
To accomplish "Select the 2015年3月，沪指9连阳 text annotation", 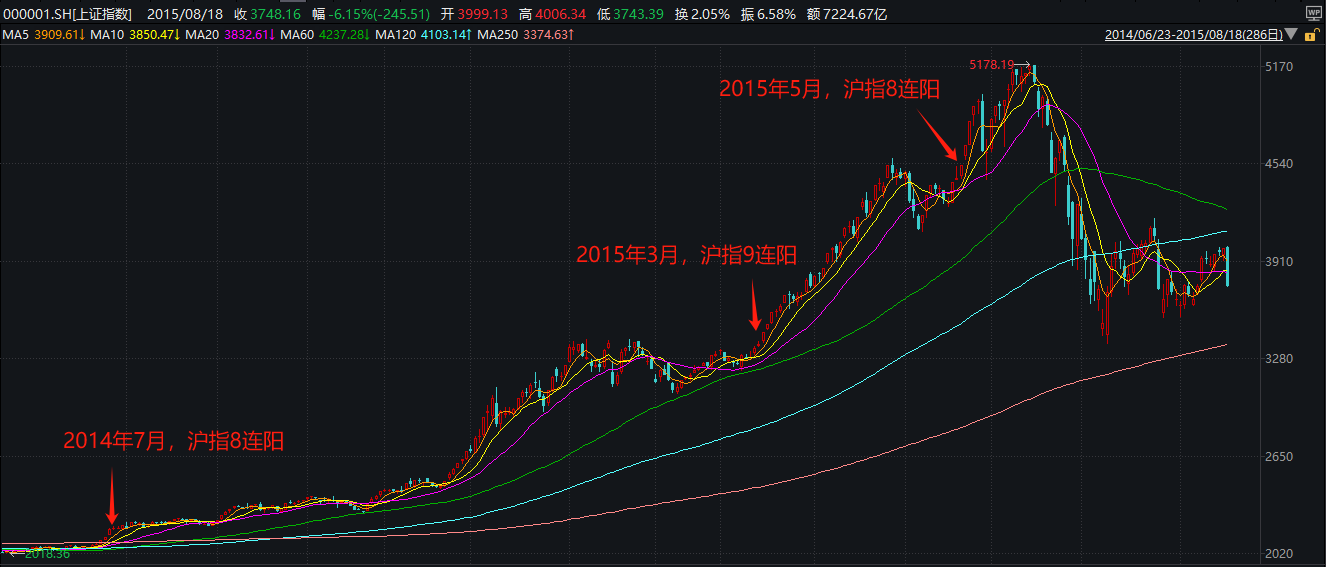I will click(x=686, y=255).
